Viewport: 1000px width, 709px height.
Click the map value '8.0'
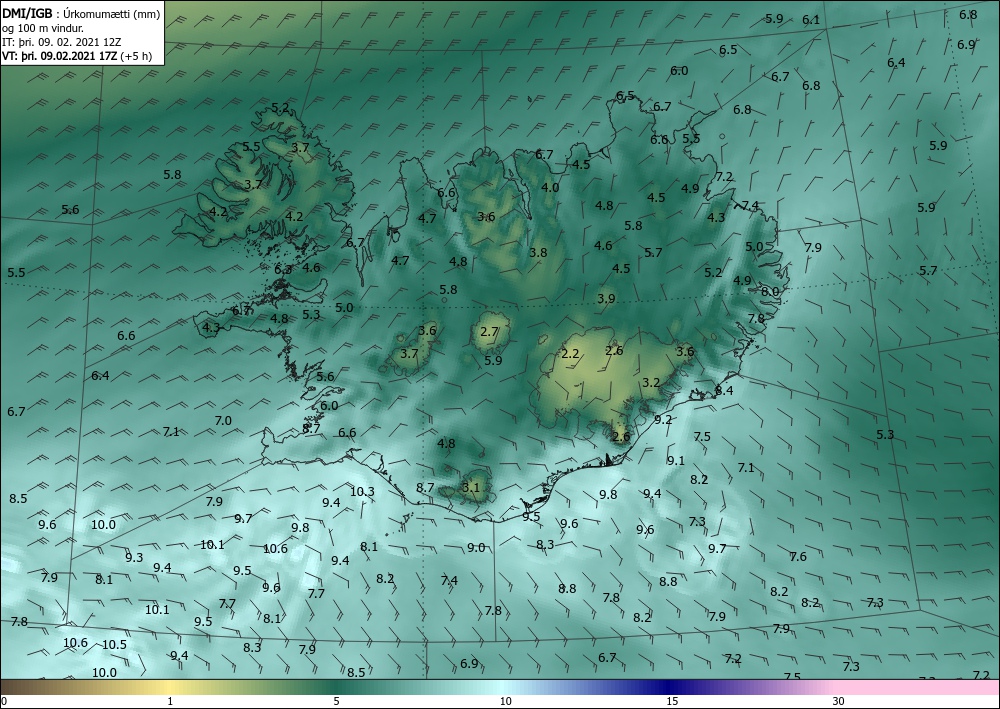tap(770, 291)
